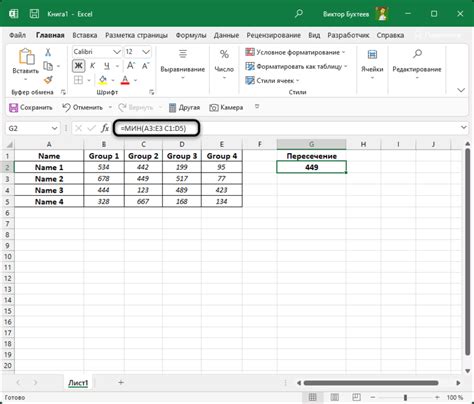The image size is (474, 404).
Task: Open the Файл tab
Action: tap(17, 35)
